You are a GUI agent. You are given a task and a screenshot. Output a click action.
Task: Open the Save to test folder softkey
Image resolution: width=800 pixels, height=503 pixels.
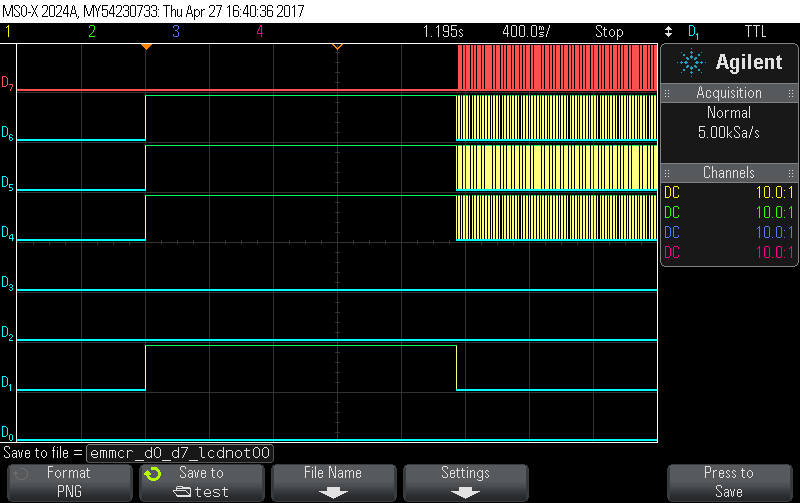202,482
